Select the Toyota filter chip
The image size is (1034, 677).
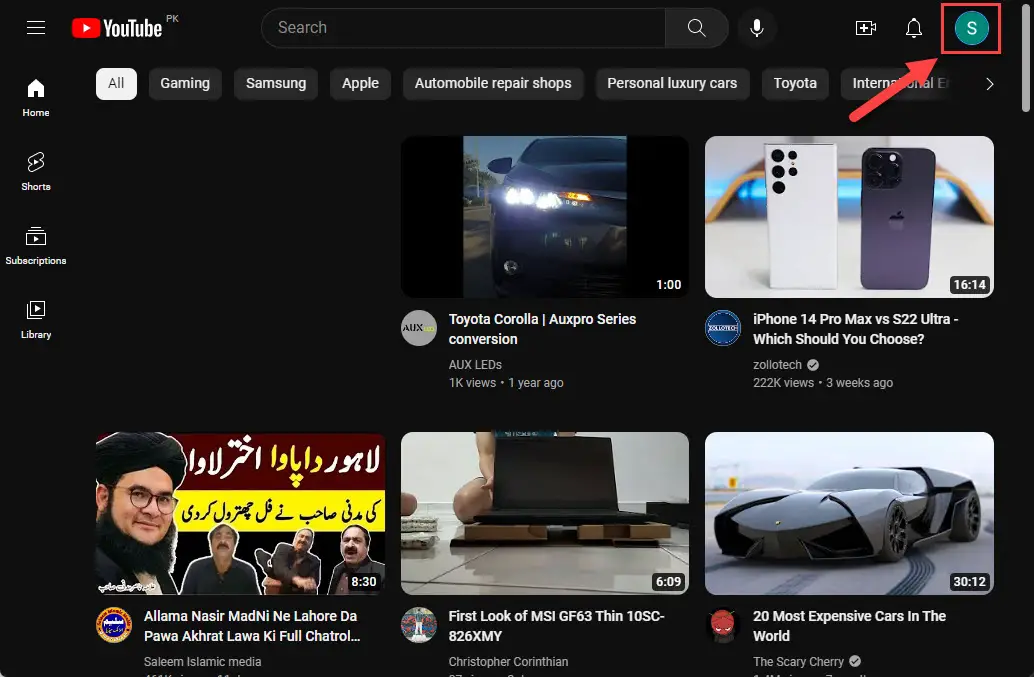795,84
